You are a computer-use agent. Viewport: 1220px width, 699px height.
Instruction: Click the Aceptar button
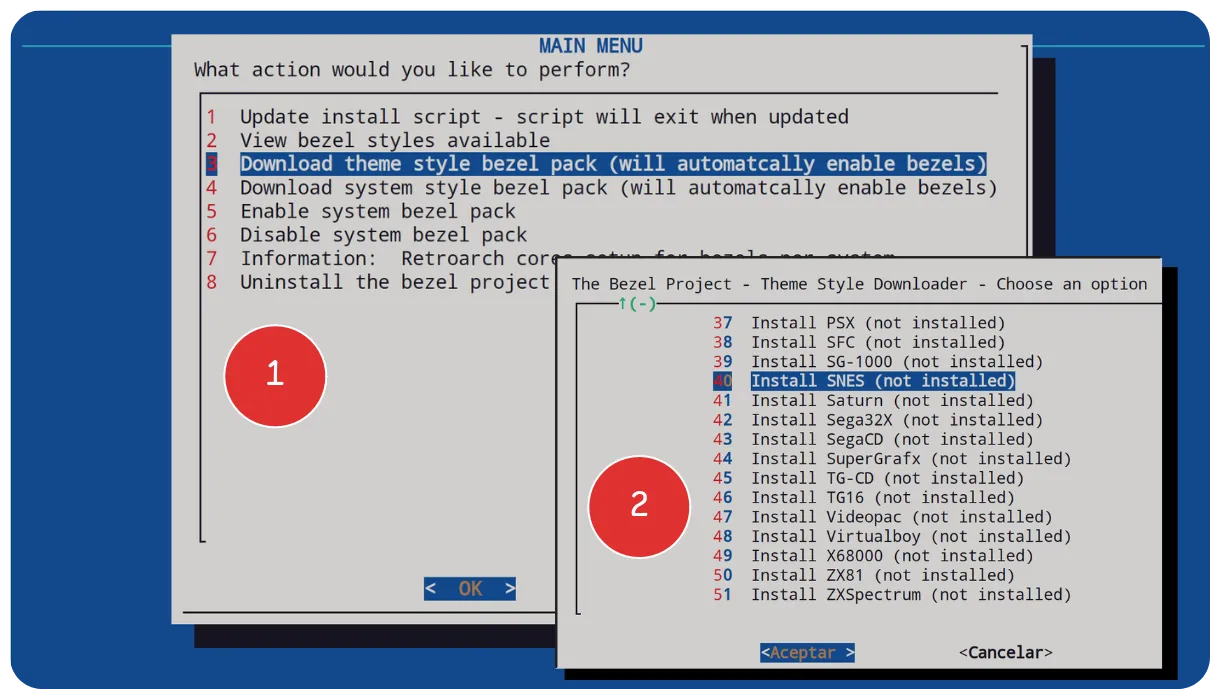tap(807, 653)
